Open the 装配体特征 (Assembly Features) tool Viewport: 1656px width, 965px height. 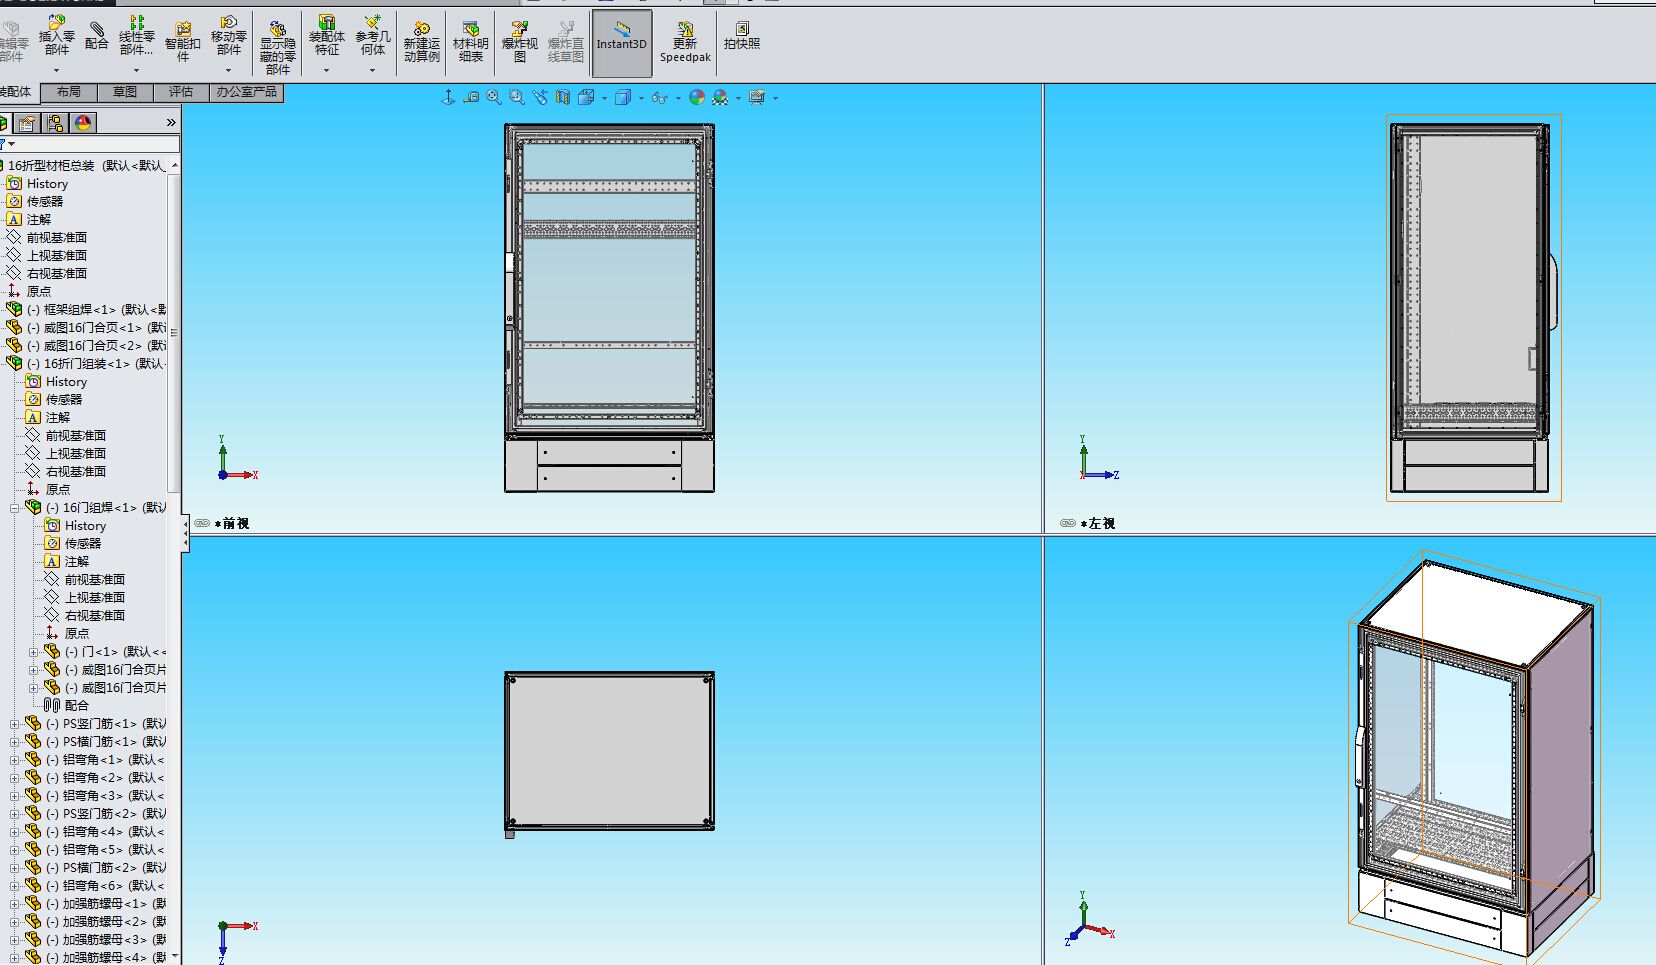click(327, 36)
